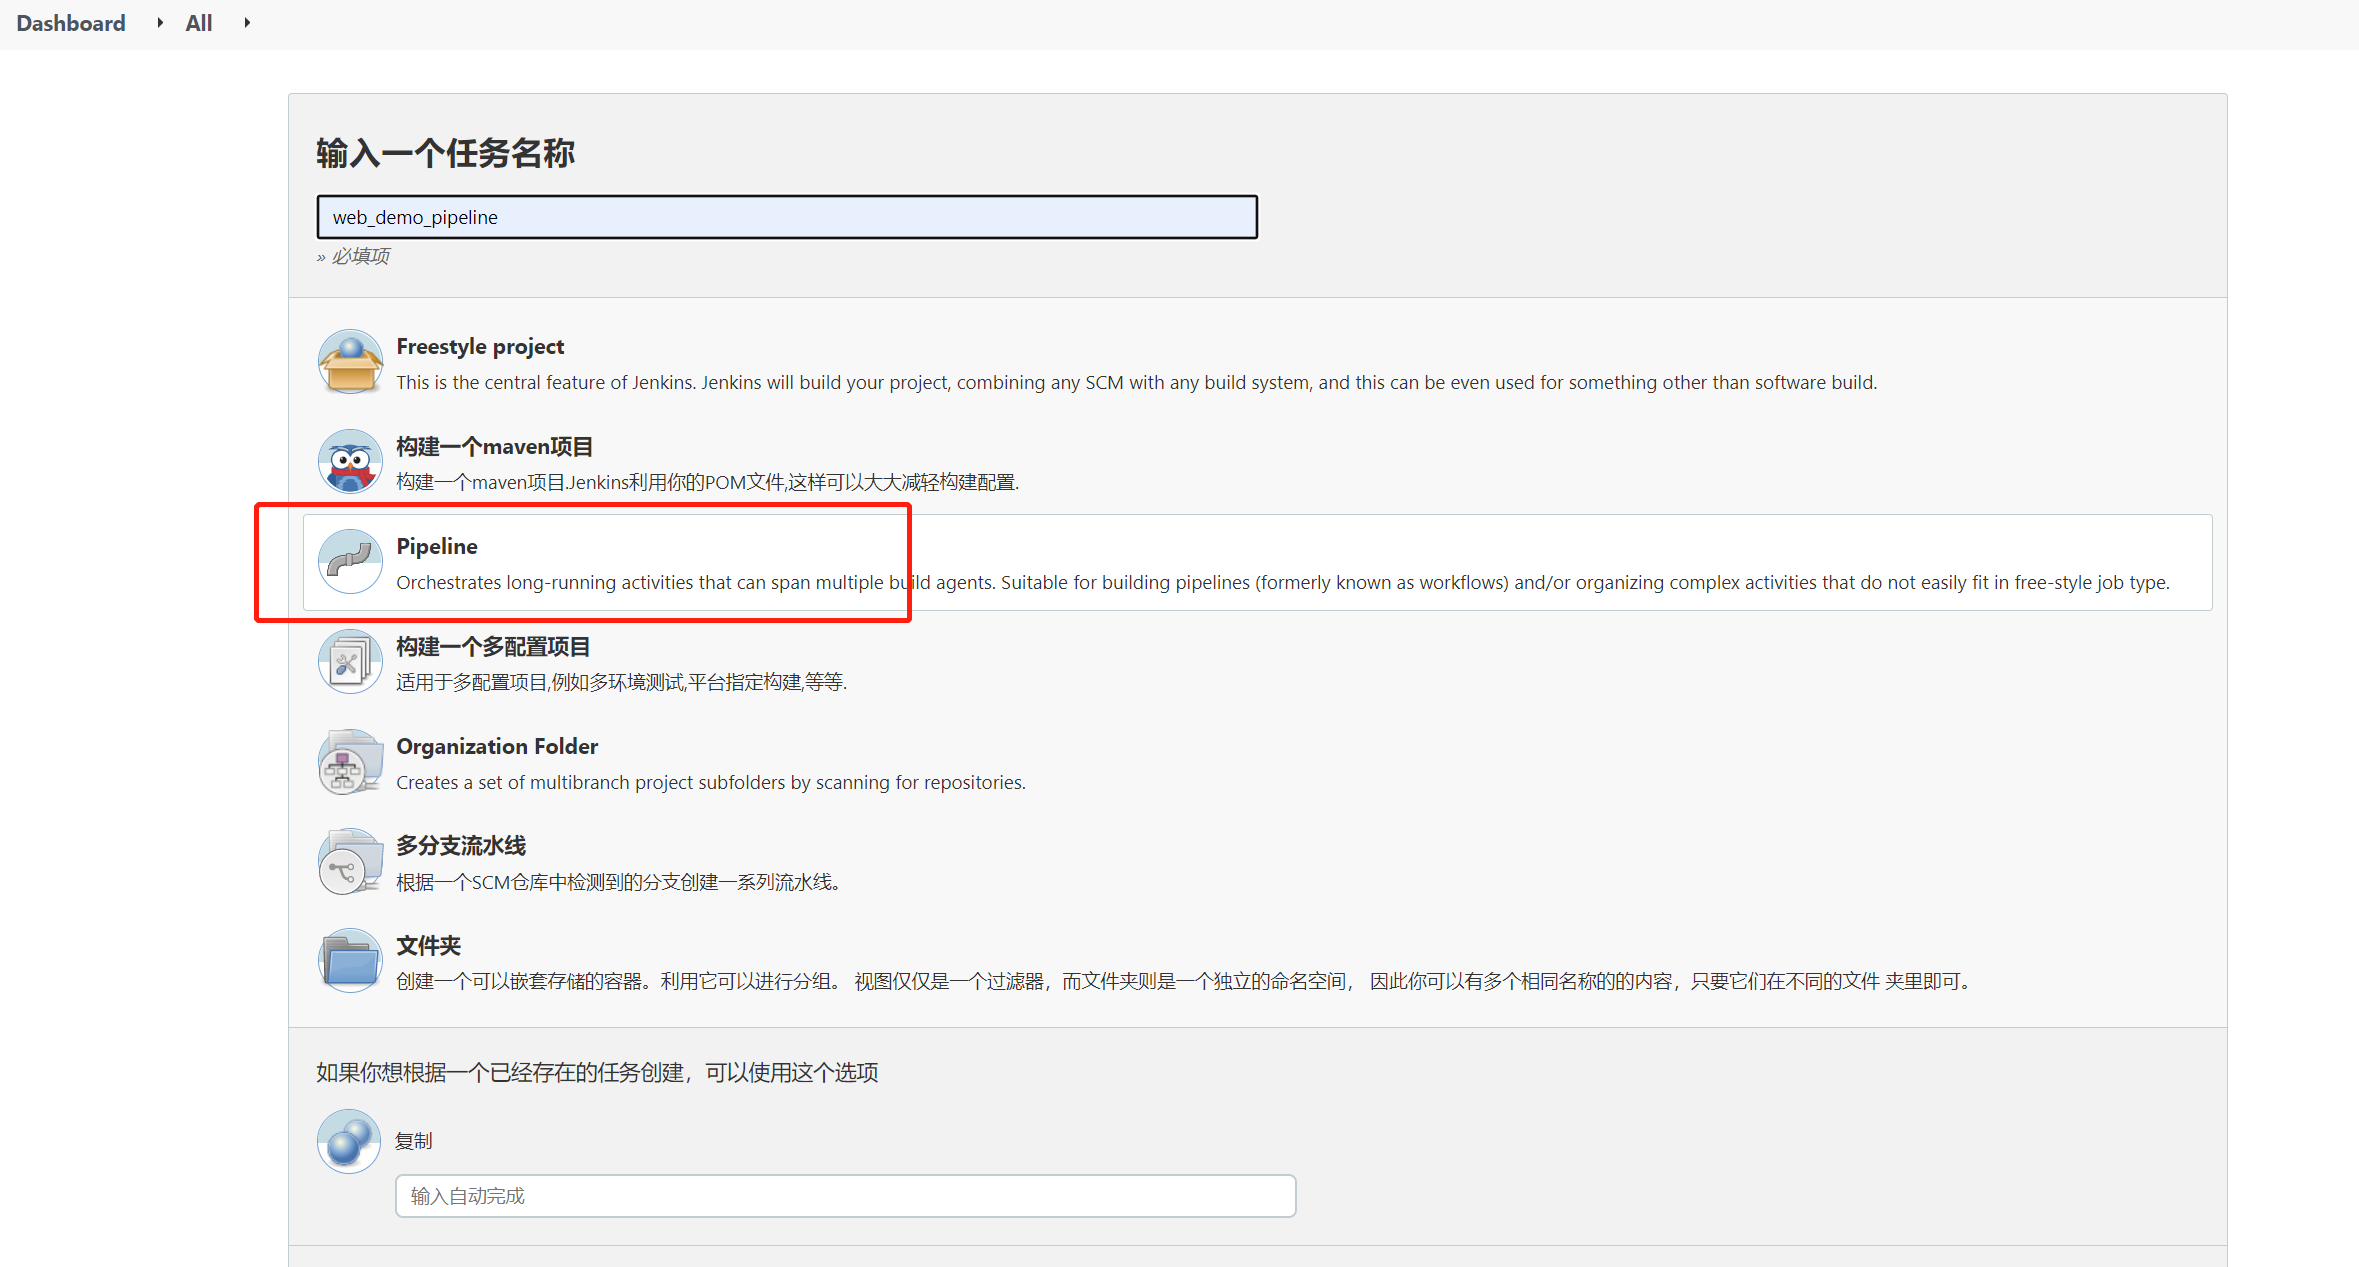Select the Pipeline title
The image size is (2359, 1267).
coord(437,547)
